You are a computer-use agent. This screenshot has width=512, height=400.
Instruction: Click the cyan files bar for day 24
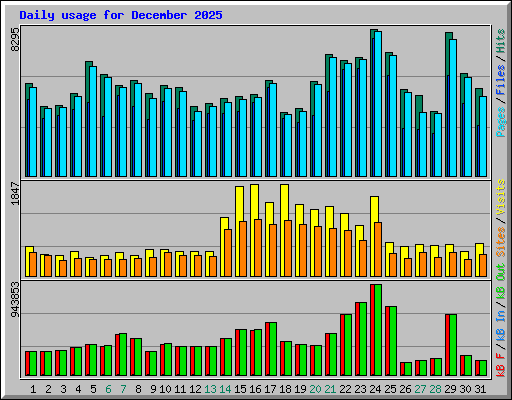coord(378,104)
